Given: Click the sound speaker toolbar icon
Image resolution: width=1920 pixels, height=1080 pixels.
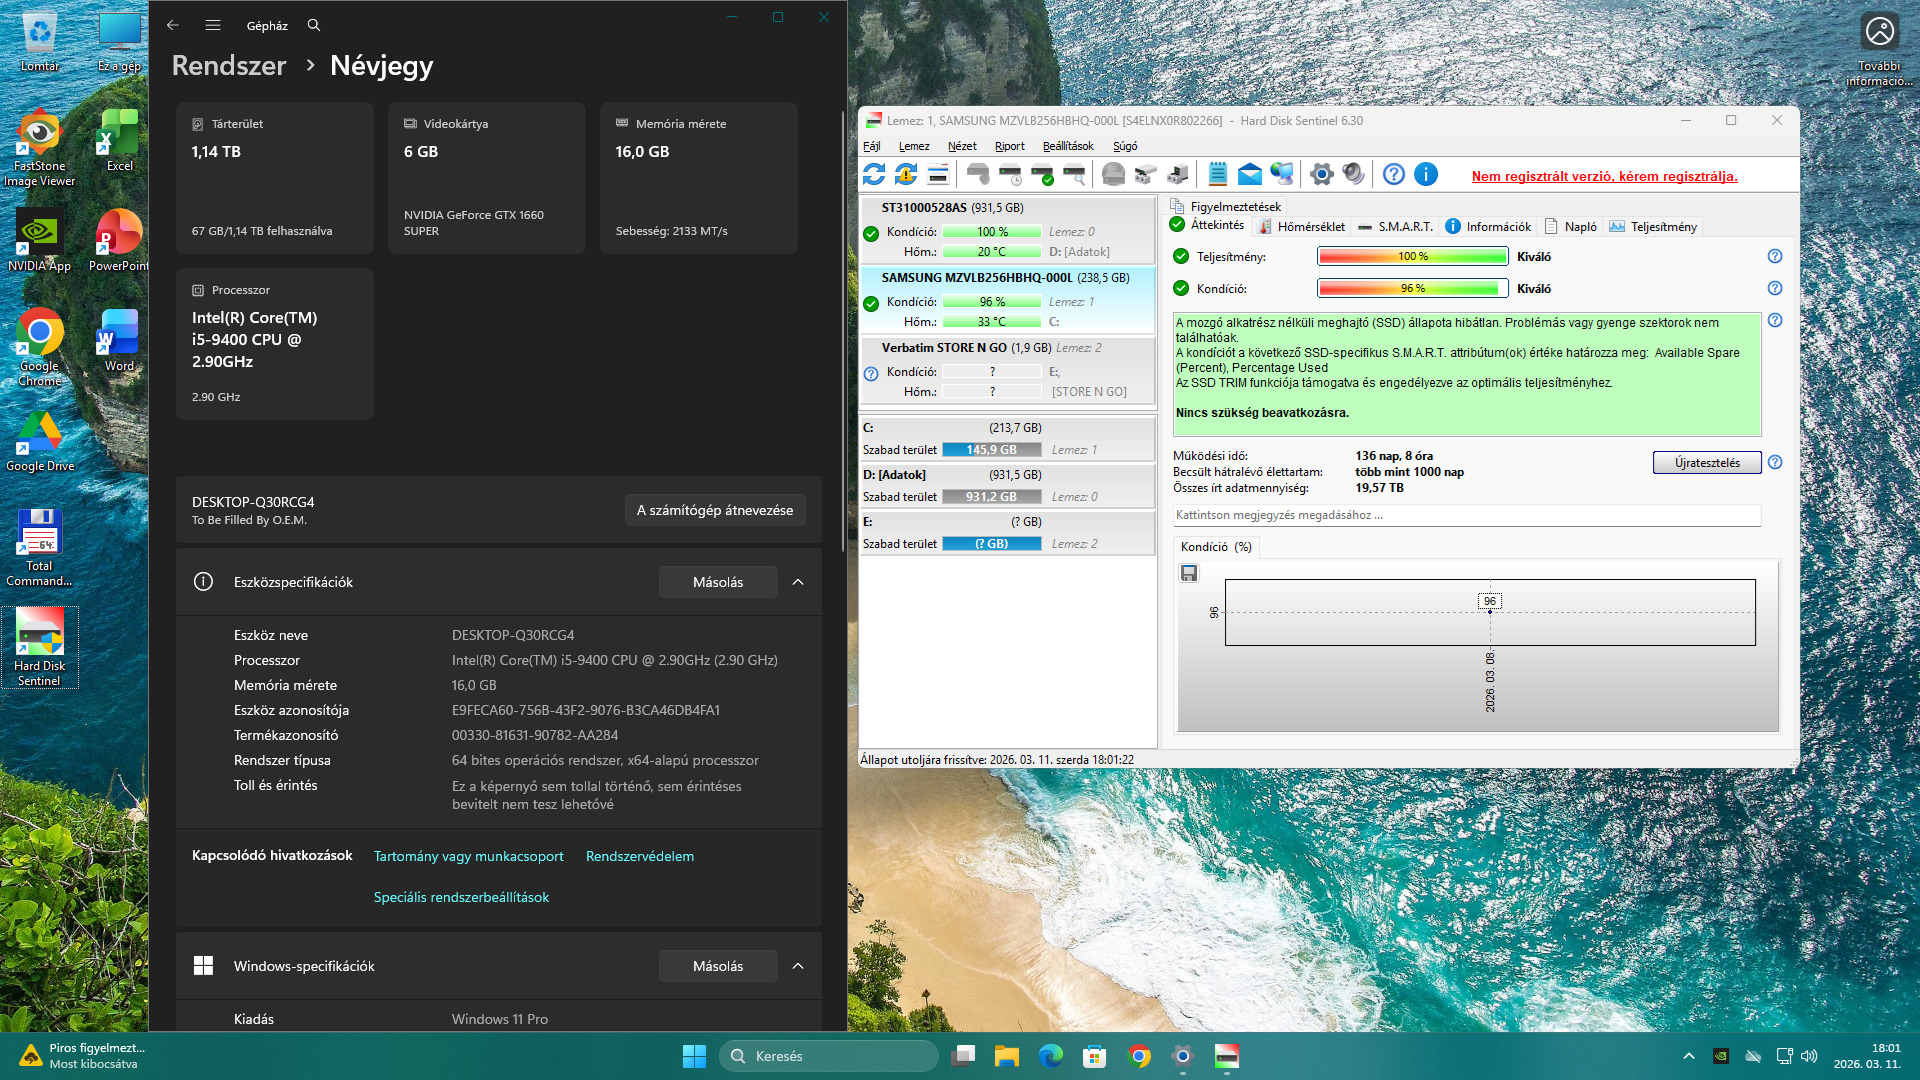Looking at the screenshot, I should pyautogui.click(x=1353, y=174).
